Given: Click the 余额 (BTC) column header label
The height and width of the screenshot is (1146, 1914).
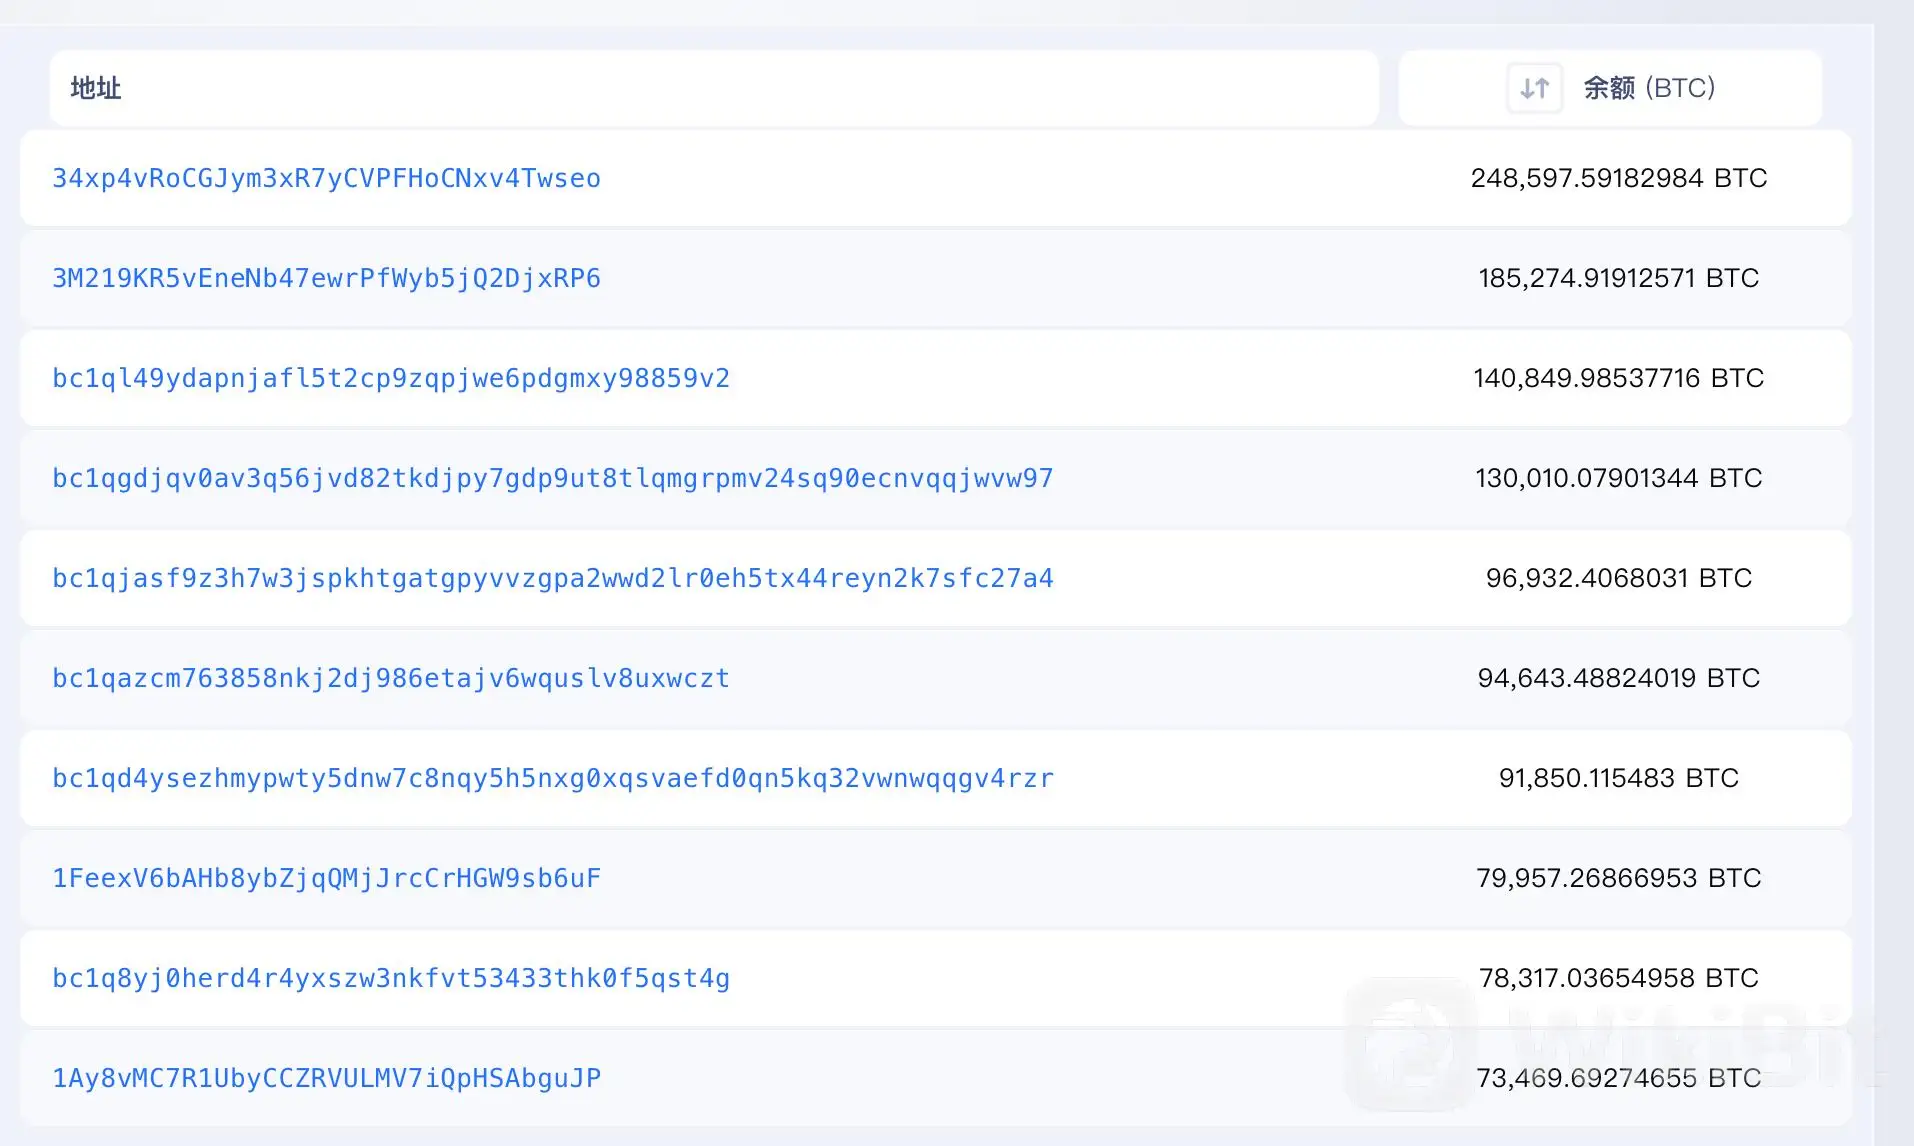Looking at the screenshot, I should (1649, 88).
